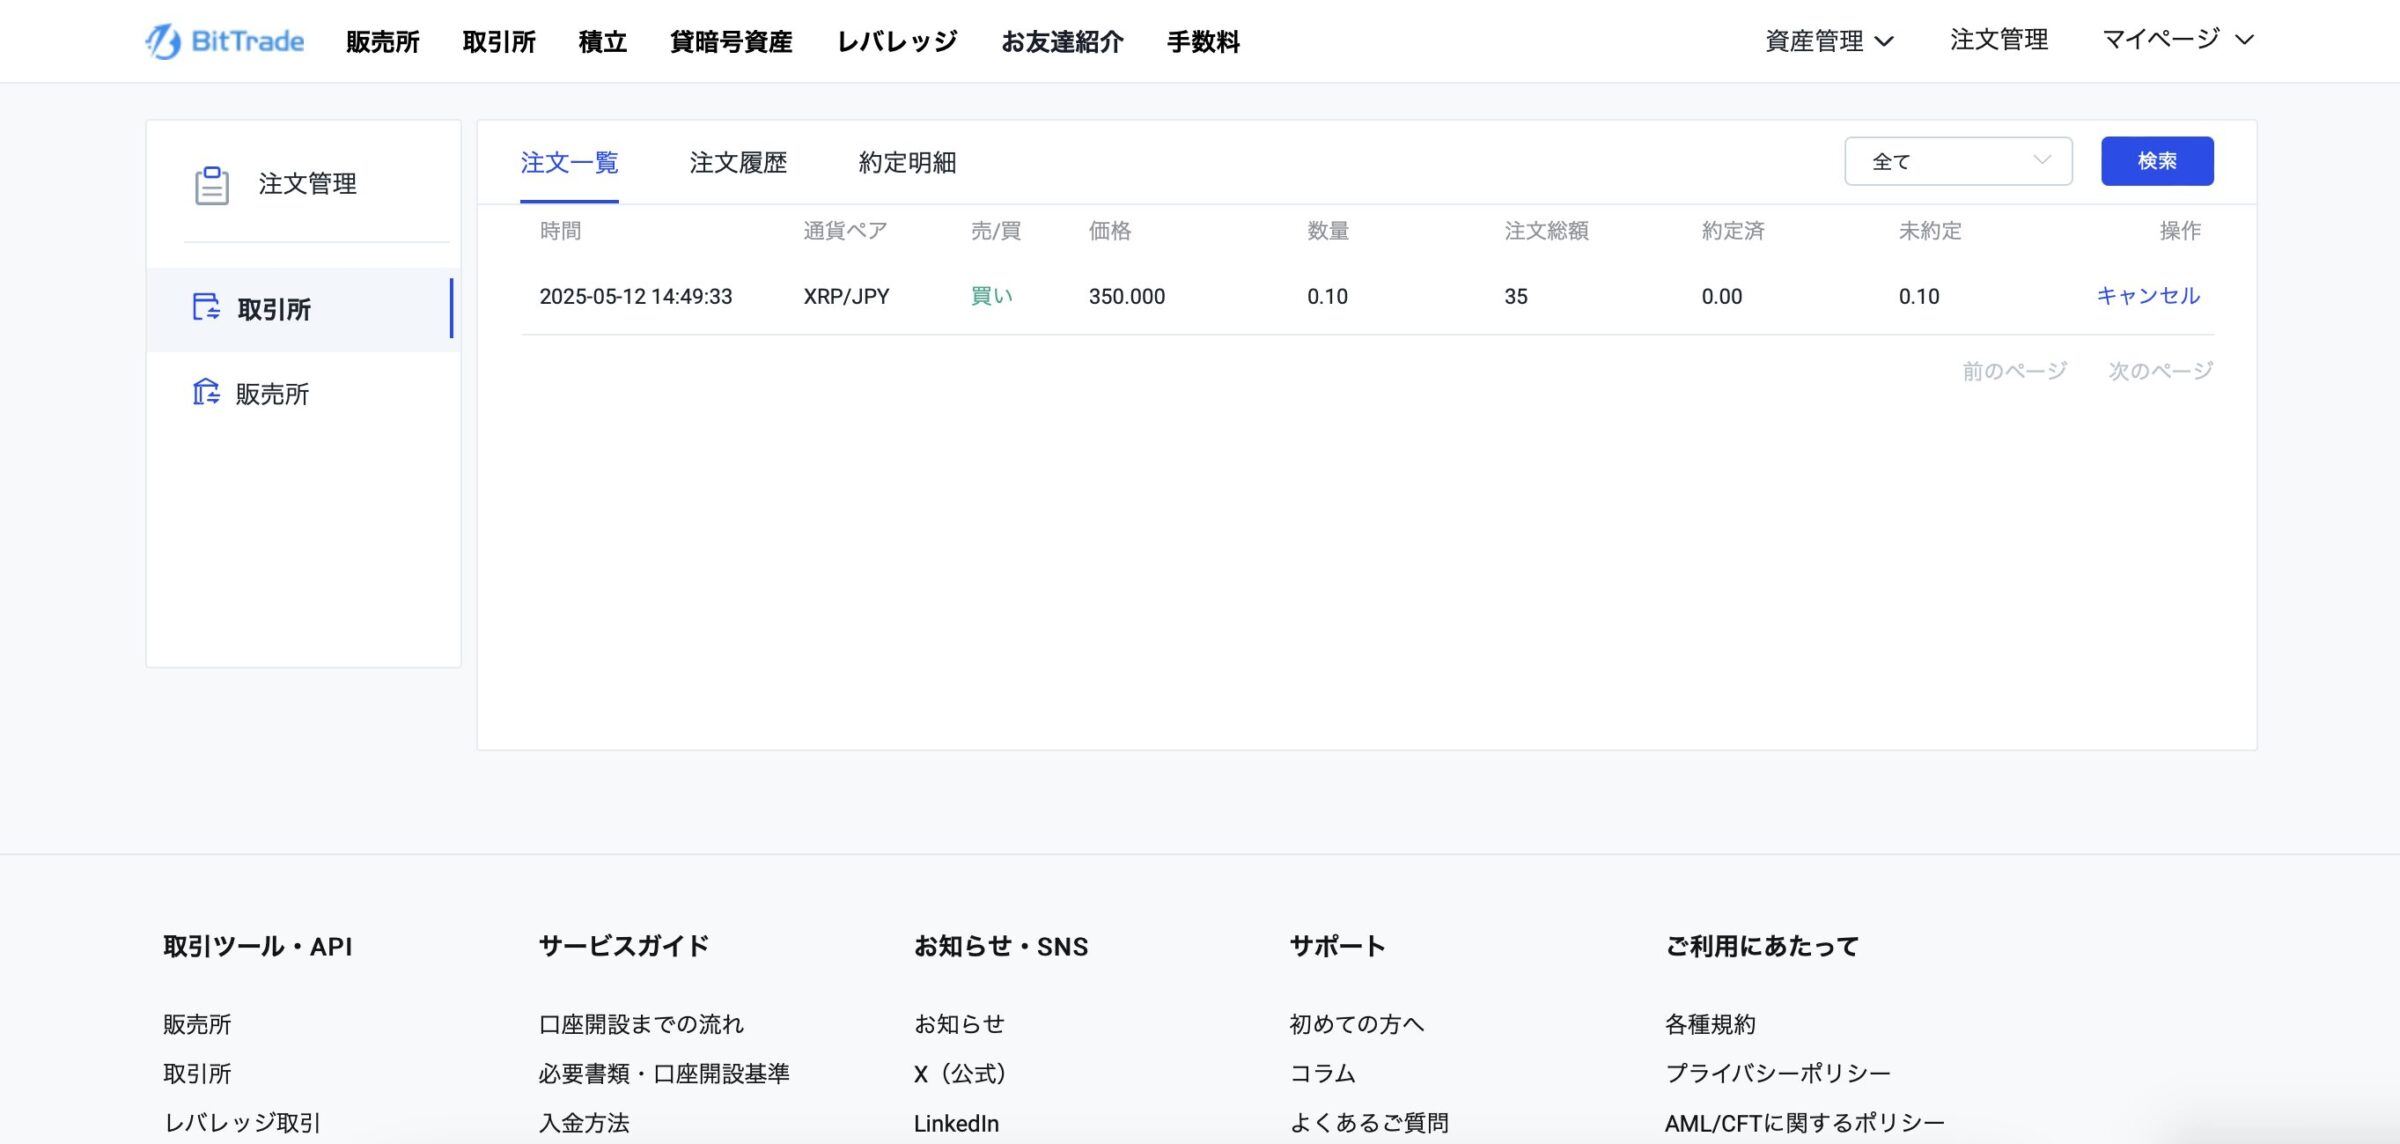Screen dimensions: 2400x1144
Task: Open 手数料 in top navigation
Action: pyautogui.click(x=1203, y=42)
